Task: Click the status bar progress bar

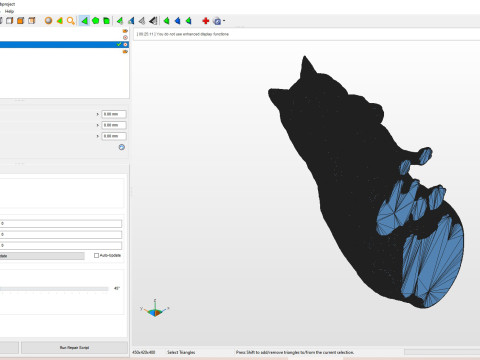Action: click(442, 352)
